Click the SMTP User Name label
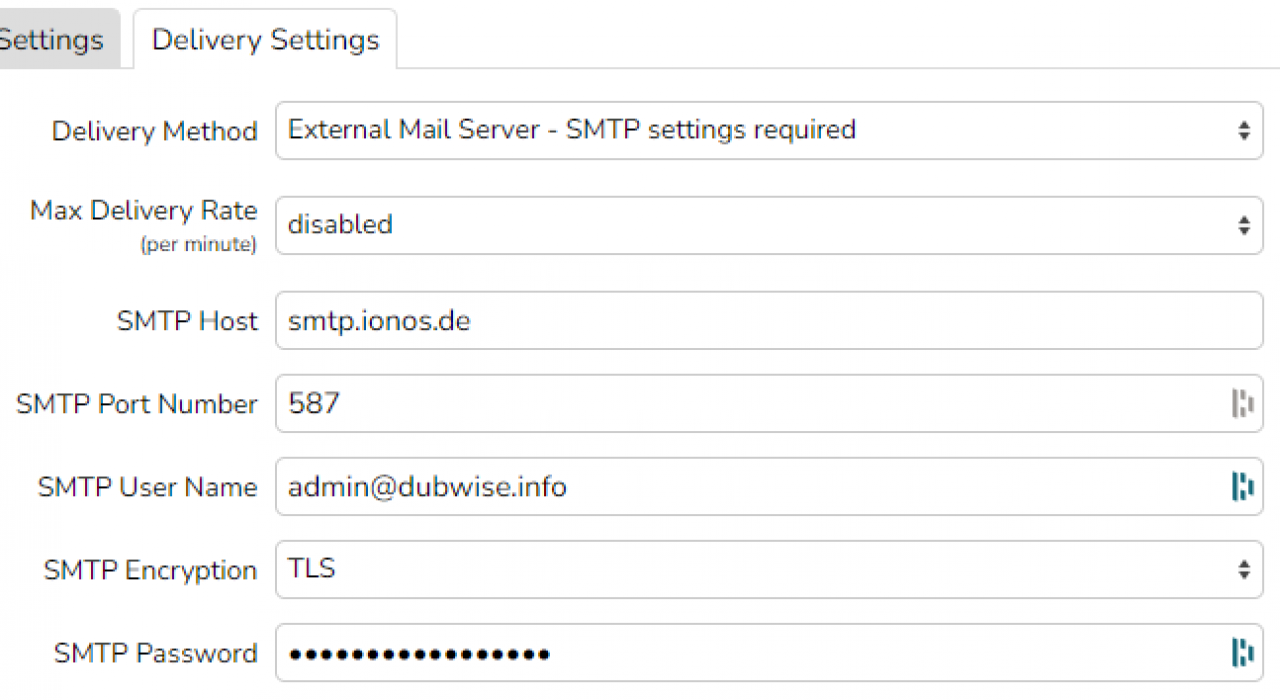Viewport: 1280px width, 700px height. pyautogui.click(x=148, y=487)
